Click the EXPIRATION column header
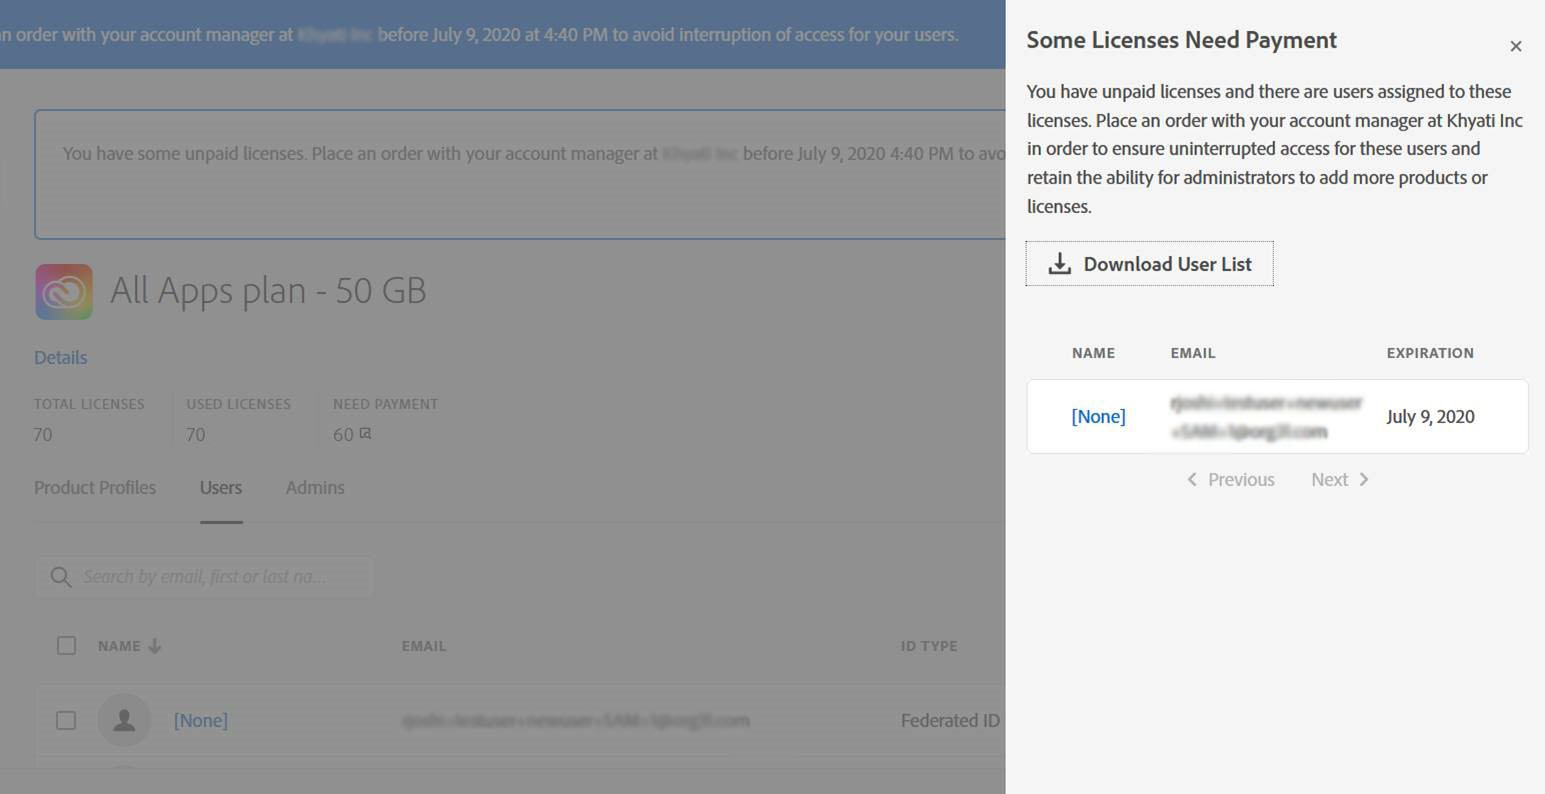This screenshot has height=794, width=1545. (1430, 353)
